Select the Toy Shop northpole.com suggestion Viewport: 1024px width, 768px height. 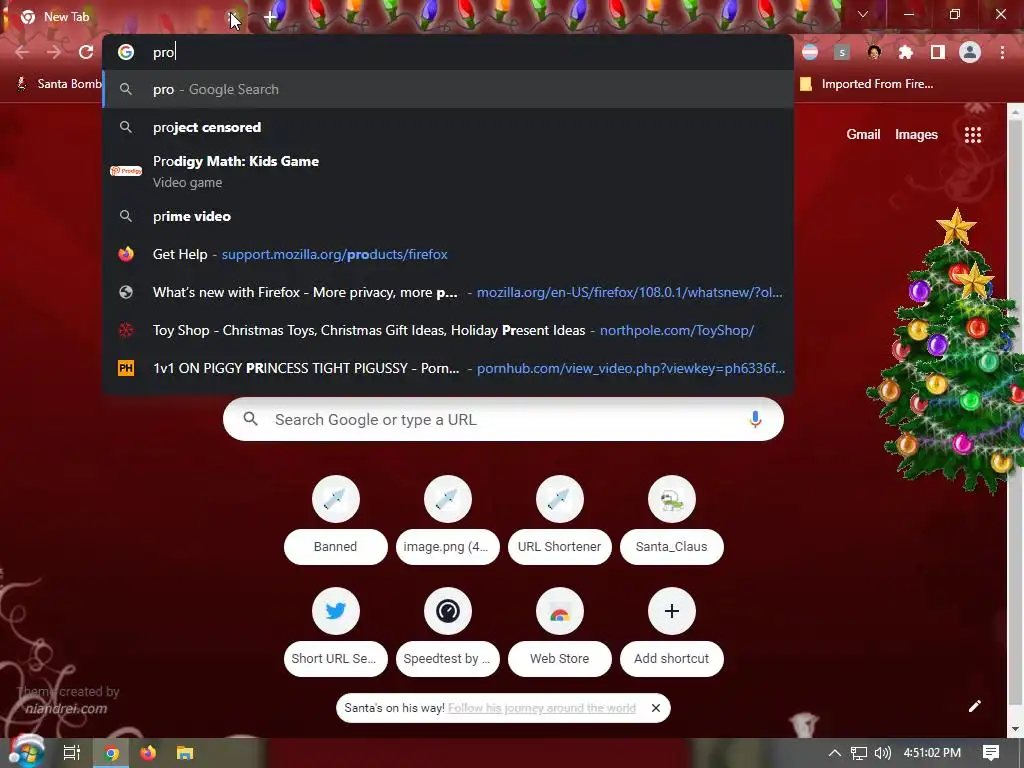[448, 330]
